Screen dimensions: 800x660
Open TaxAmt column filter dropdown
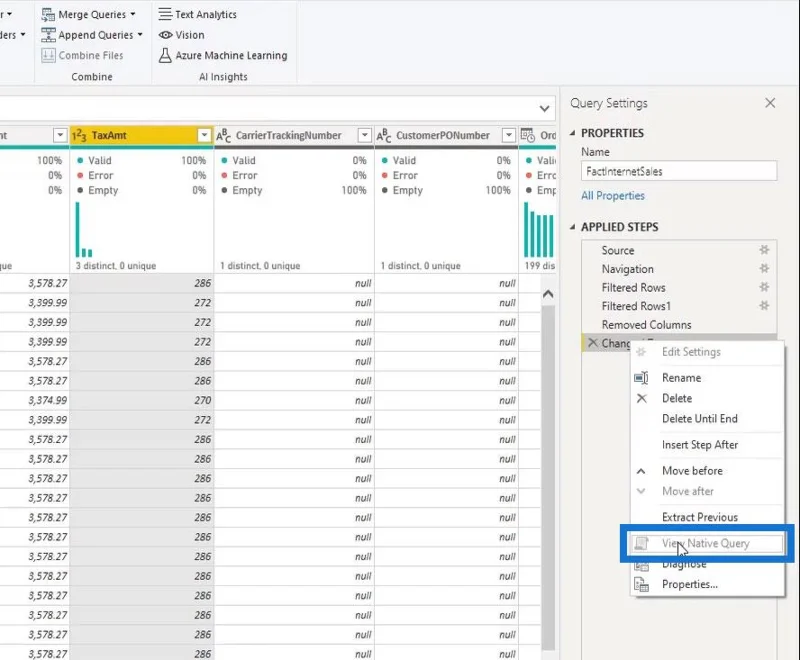204,135
